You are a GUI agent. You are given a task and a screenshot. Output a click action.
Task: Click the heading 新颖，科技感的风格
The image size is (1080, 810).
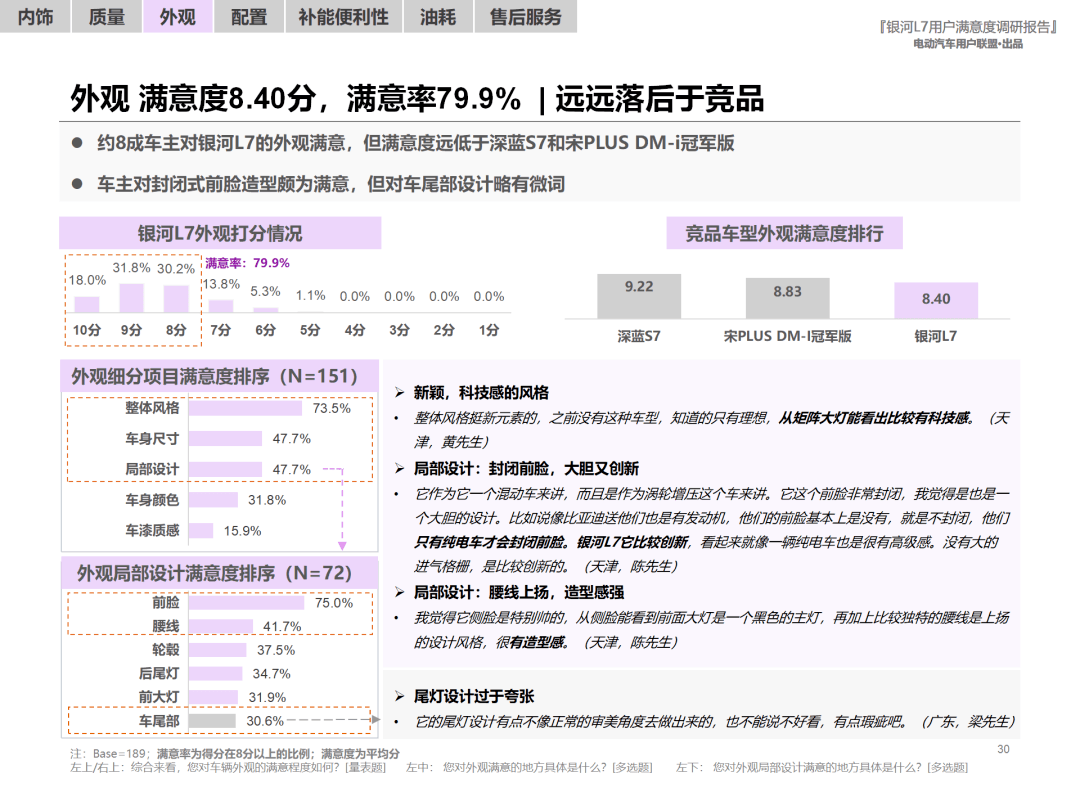click(x=481, y=393)
